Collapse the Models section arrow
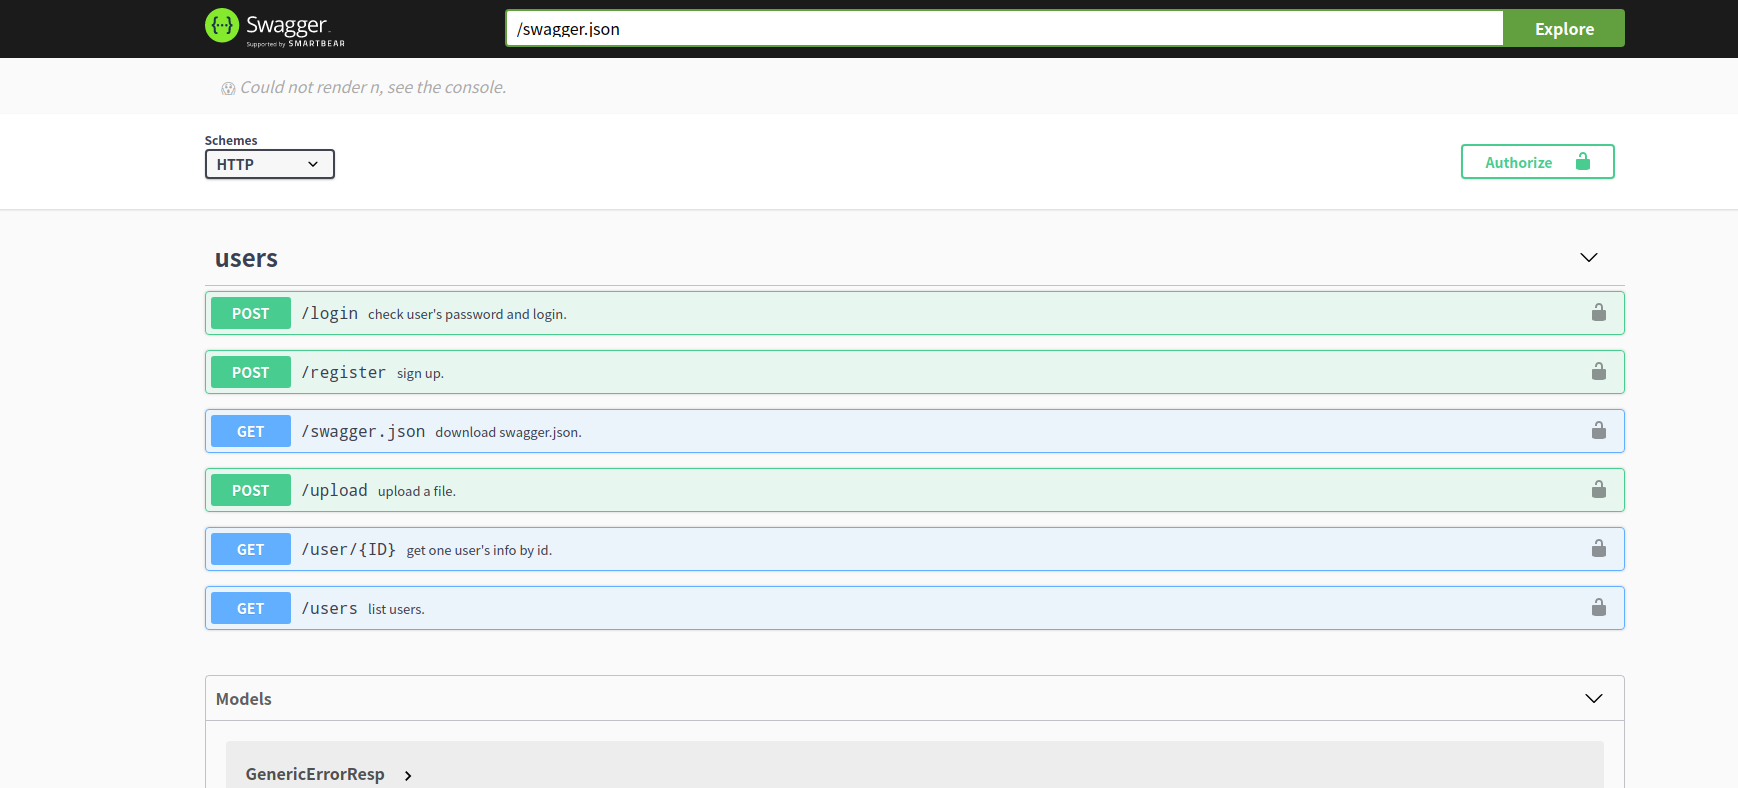Screen dimensions: 1738x788 tap(1593, 699)
